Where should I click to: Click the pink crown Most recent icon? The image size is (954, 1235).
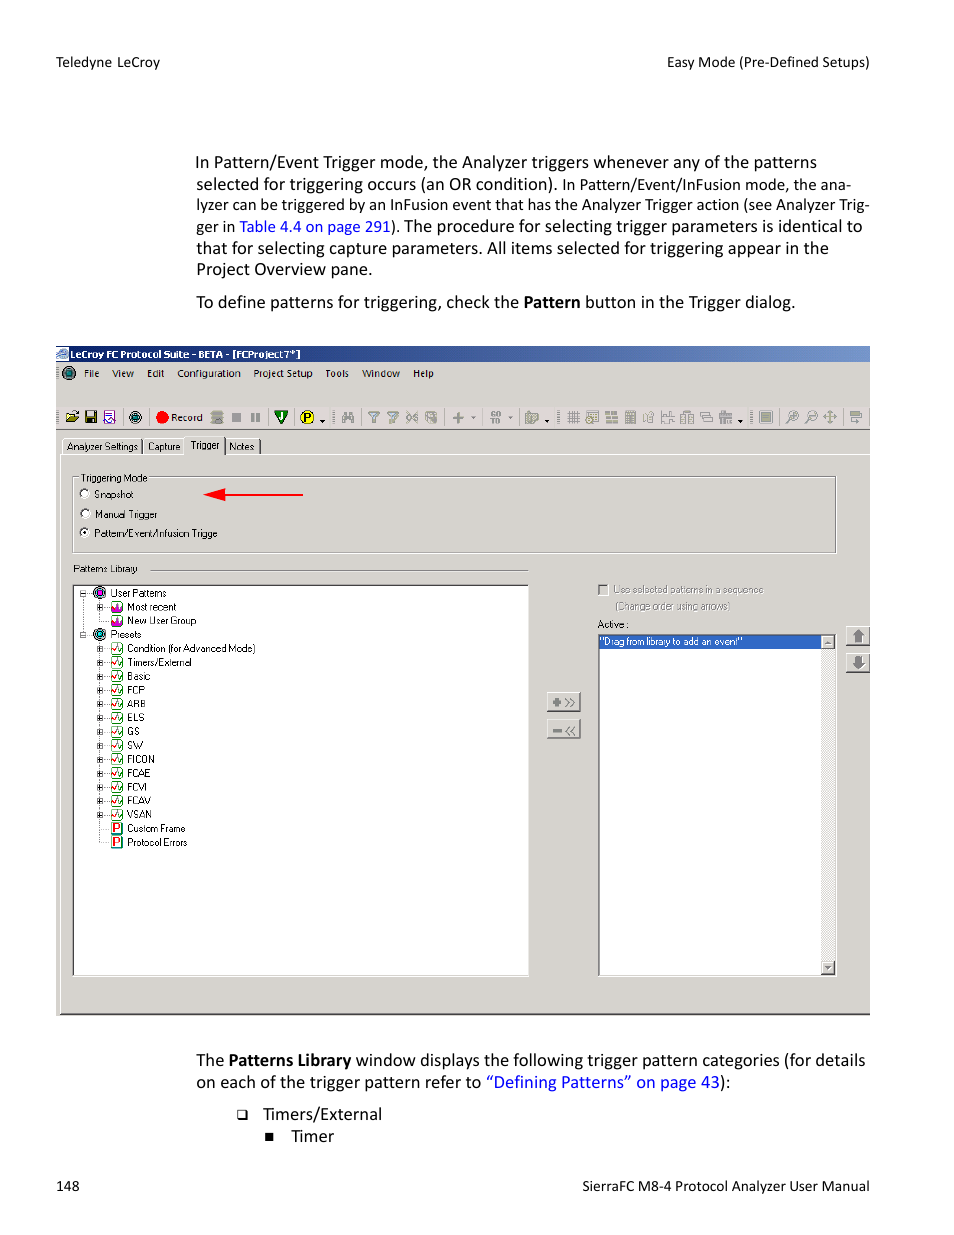tap(117, 607)
